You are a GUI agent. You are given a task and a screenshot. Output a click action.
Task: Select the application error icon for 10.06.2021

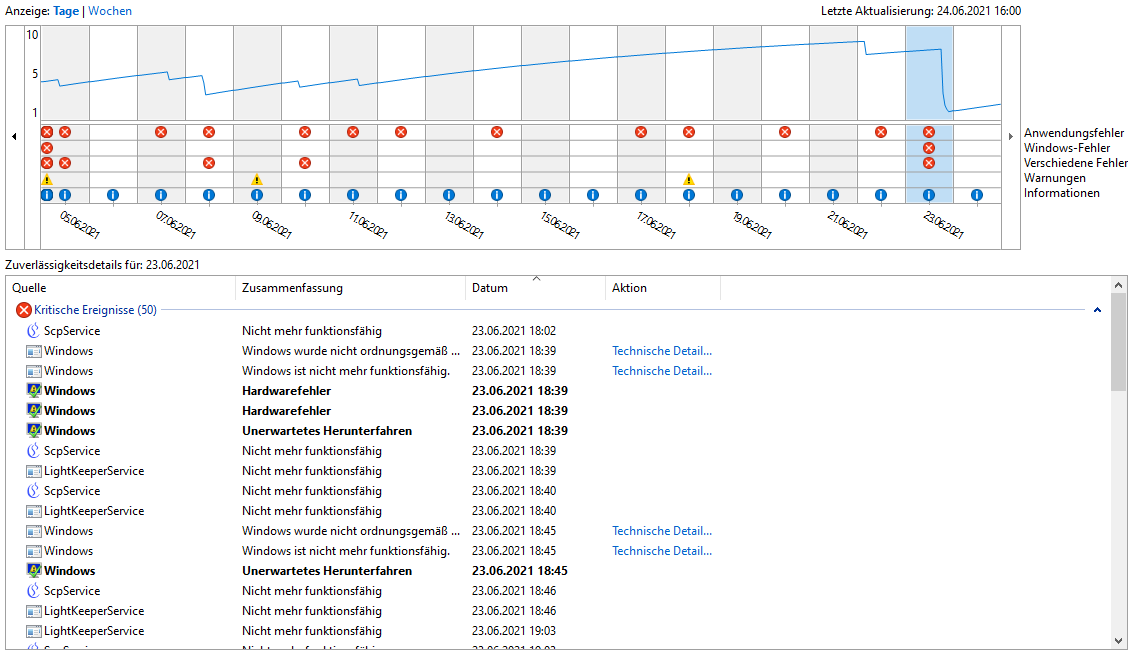305,132
